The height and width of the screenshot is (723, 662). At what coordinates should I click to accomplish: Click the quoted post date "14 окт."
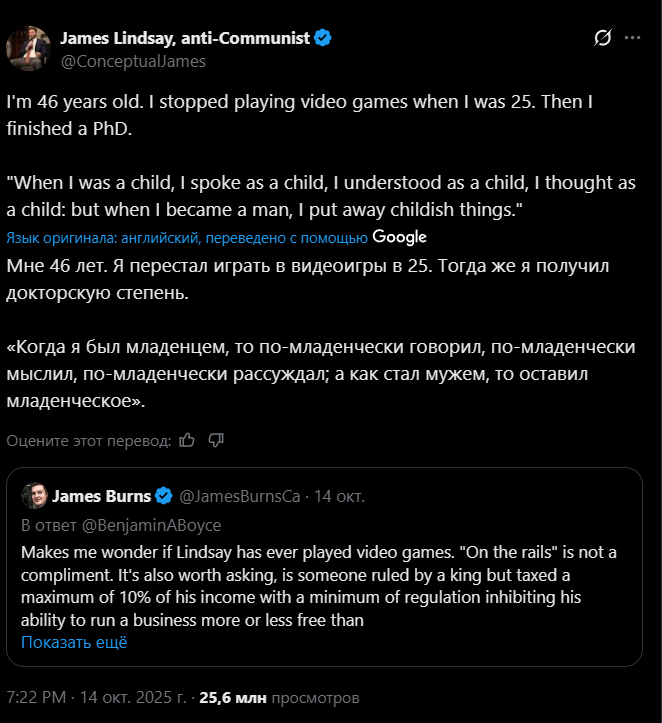click(340, 496)
